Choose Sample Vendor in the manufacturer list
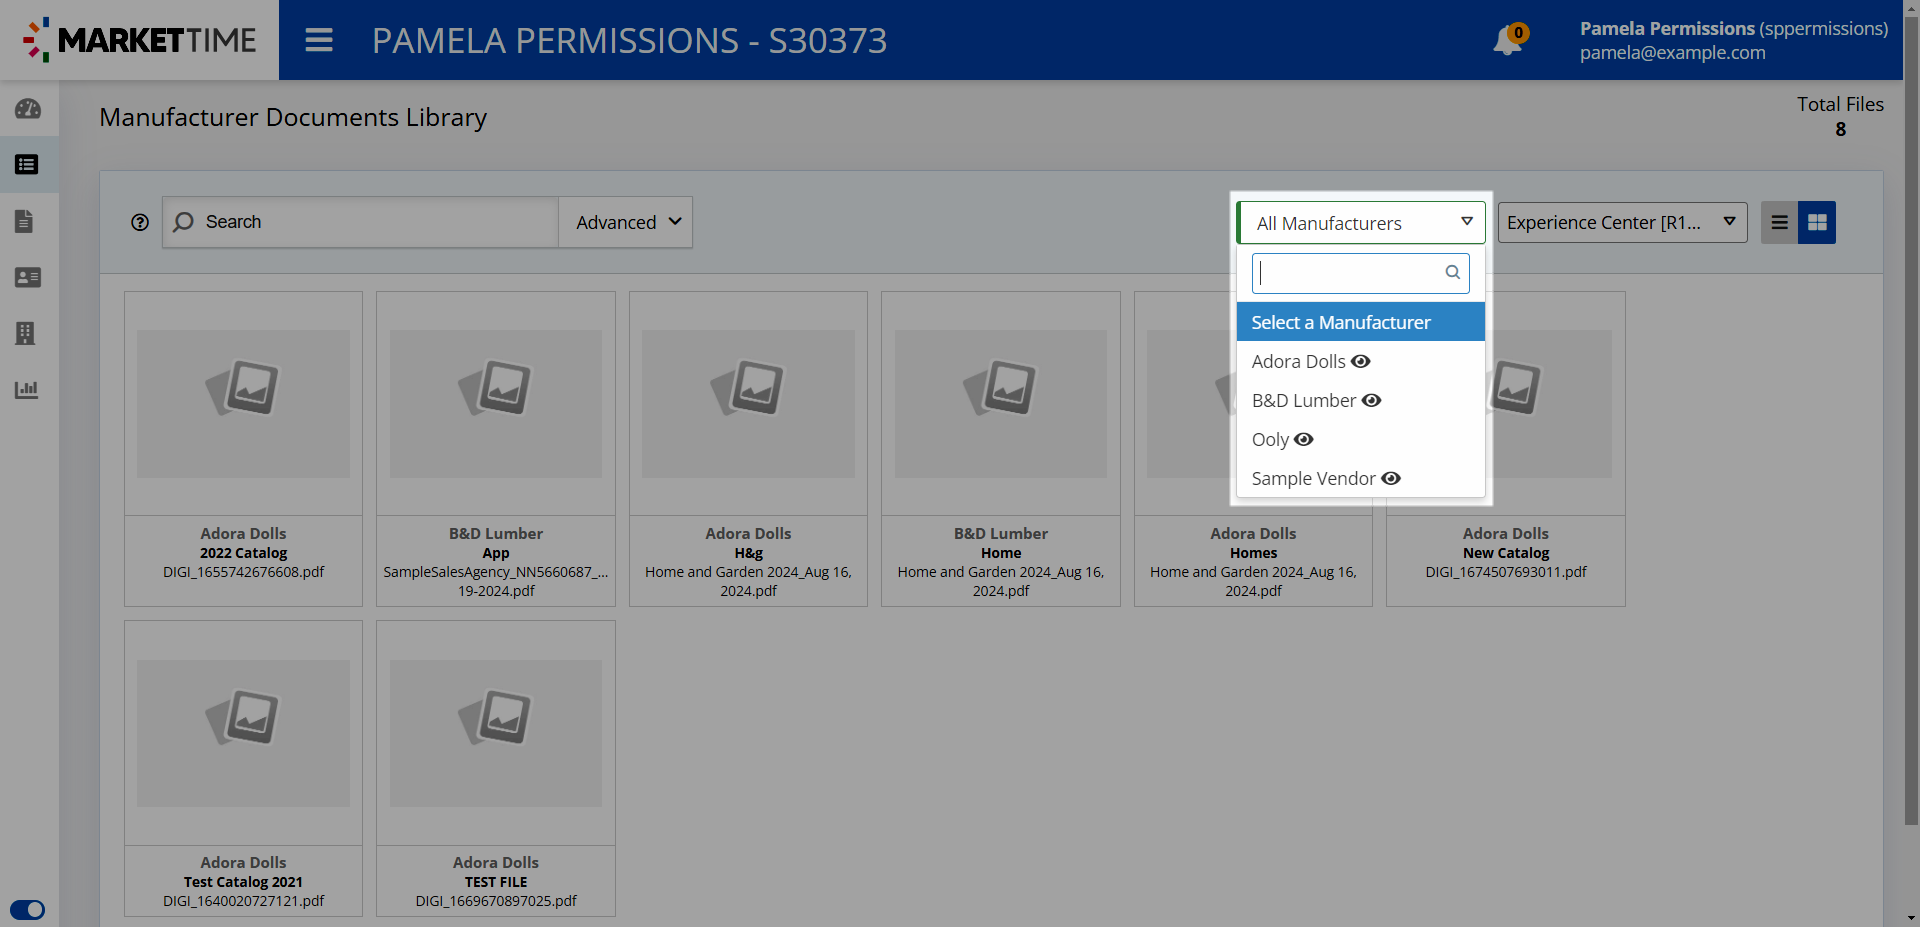Image resolution: width=1920 pixels, height=927 pixels. tap(1312, 478)
